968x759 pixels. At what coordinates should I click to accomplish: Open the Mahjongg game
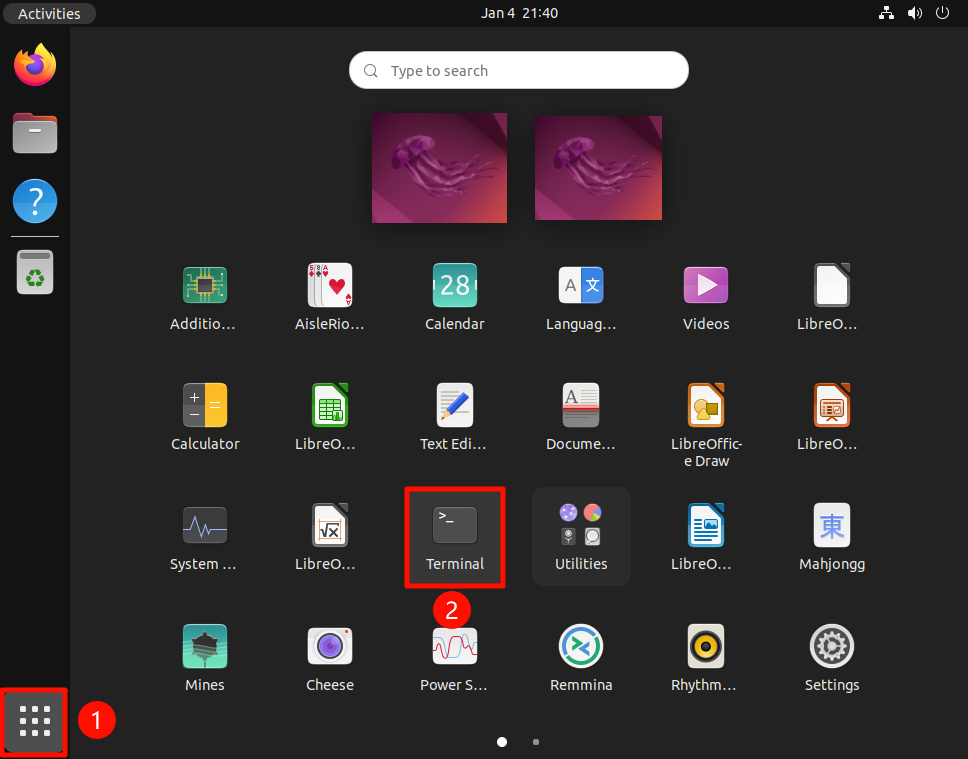[832, 525]
